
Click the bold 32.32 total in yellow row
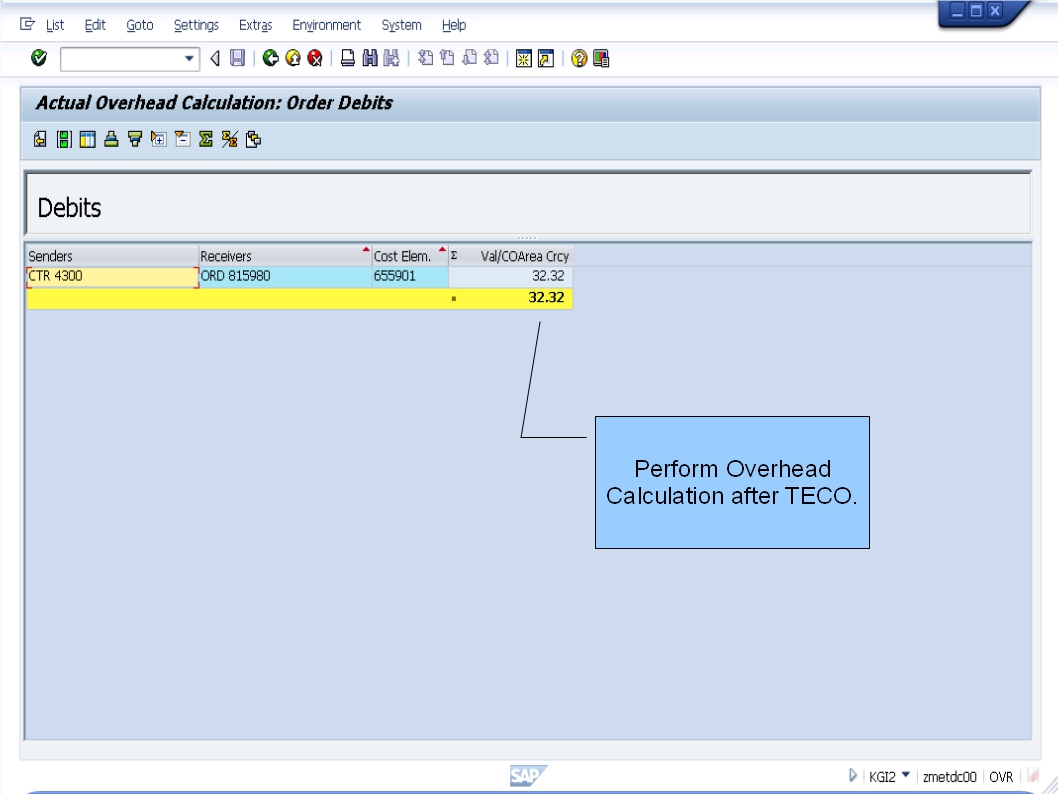click(x=546, y=297)
